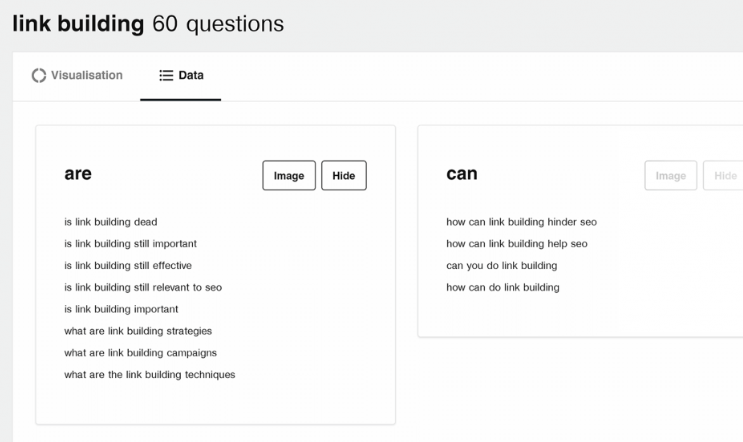Click 'what are link building strategies'
Viewport: 743px width, 442px height.
click(138, 331)
